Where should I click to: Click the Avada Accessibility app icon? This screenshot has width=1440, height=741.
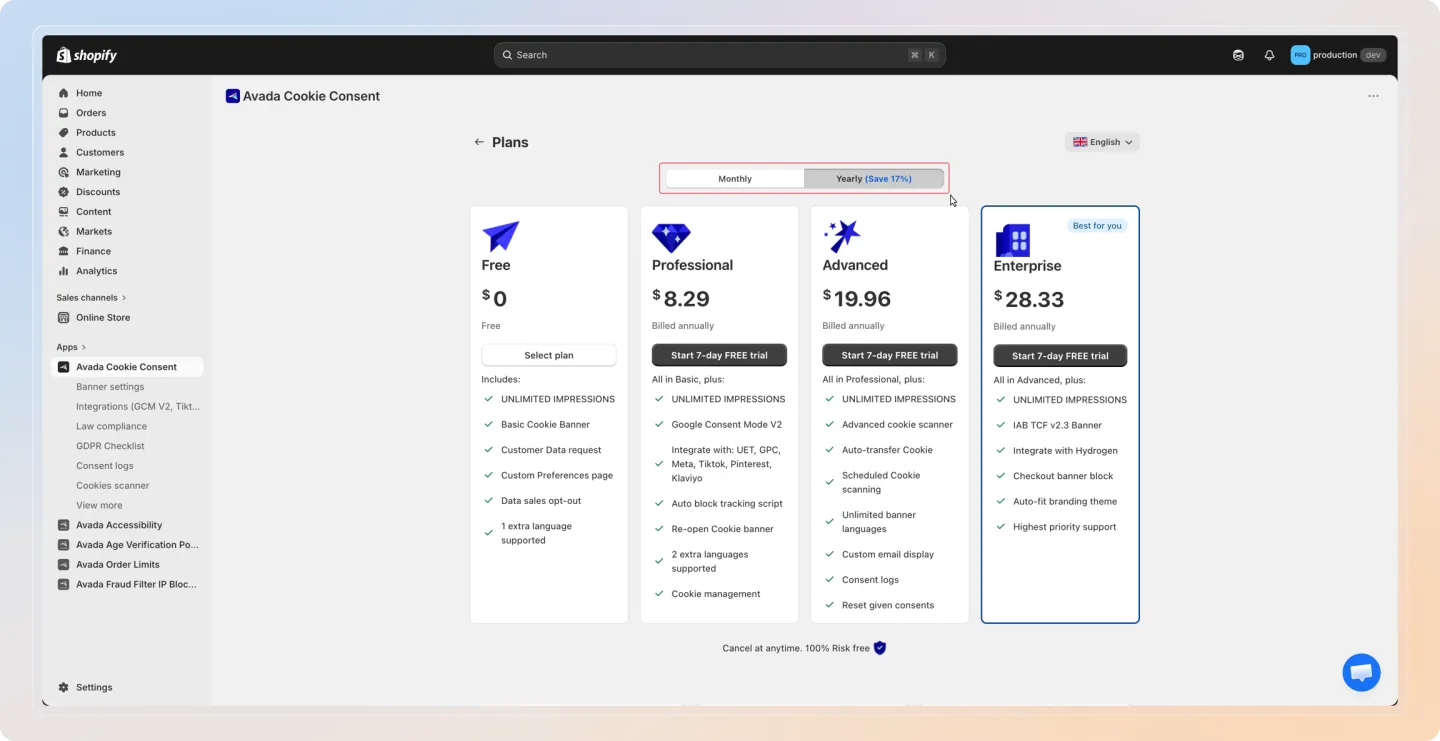(64, 525)
